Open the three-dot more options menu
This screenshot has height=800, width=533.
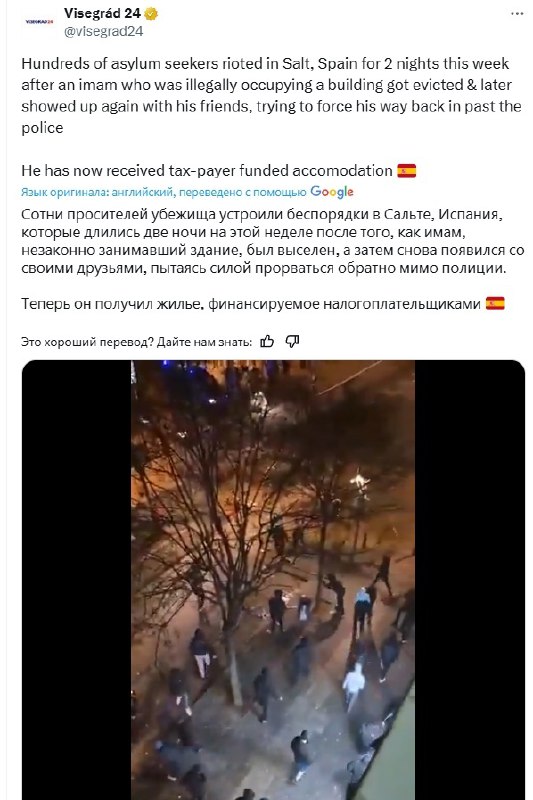517,14
